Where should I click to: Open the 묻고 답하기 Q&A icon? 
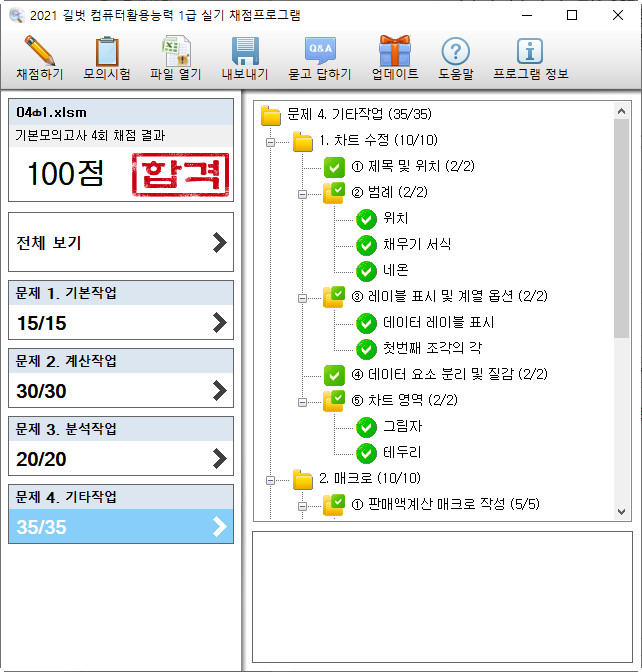tap(320, 51)
